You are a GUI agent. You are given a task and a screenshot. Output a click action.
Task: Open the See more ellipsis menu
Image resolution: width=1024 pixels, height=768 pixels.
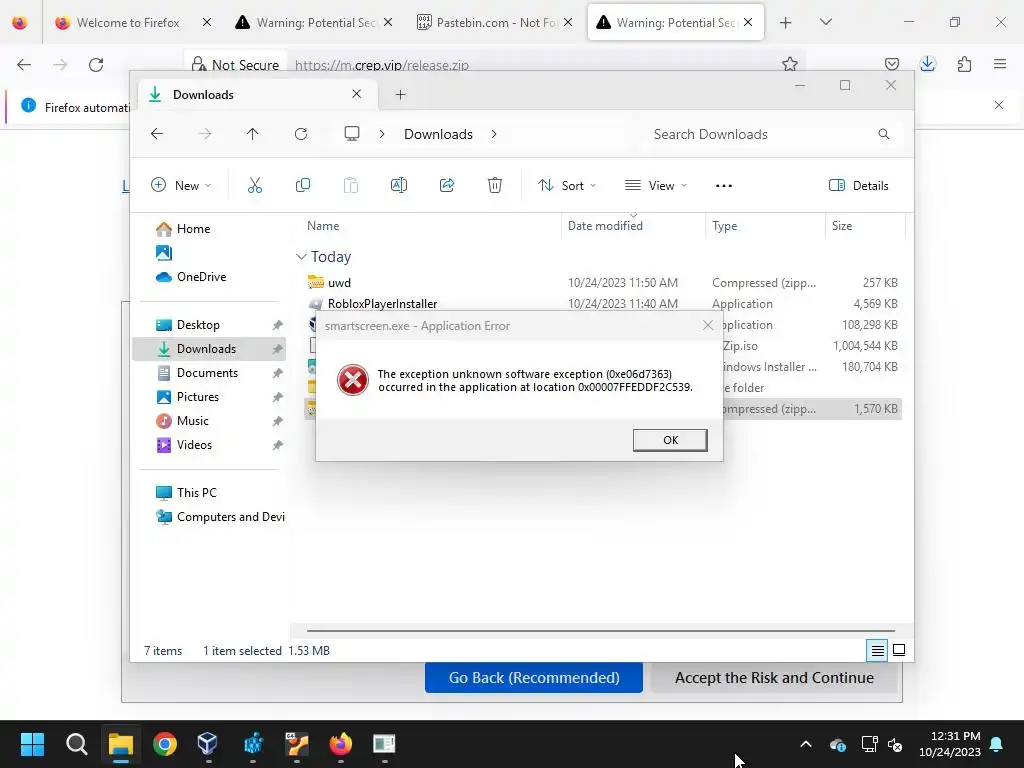click(x=724, y=185)
